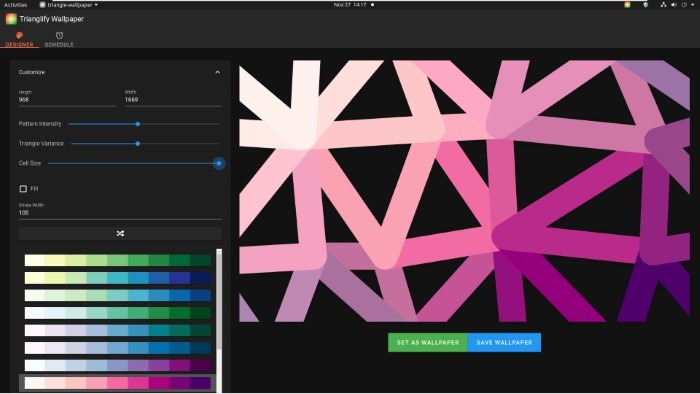The width and height of the screenshot is (700, 394).
Task: Click the Trianglify tray icon in top bar
Action: click(x=627, y=5)
